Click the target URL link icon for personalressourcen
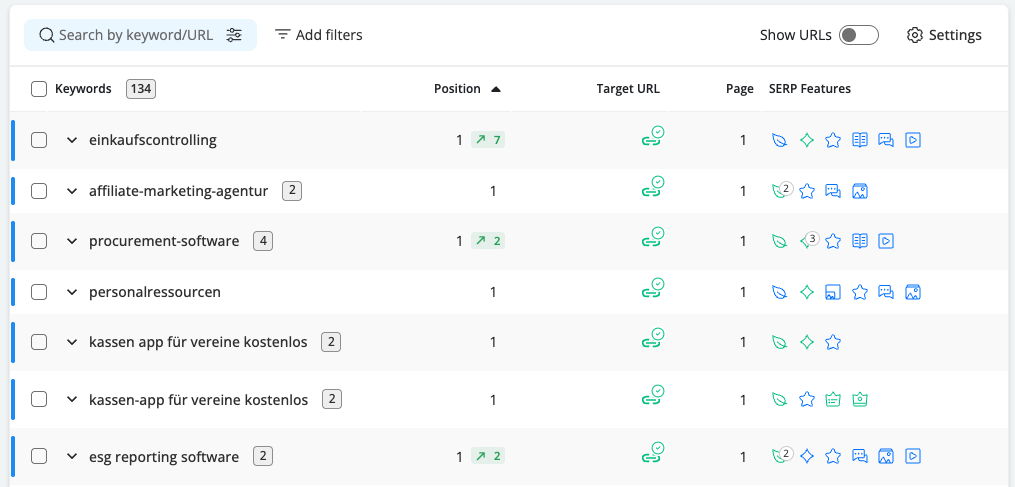 (653, 291)
